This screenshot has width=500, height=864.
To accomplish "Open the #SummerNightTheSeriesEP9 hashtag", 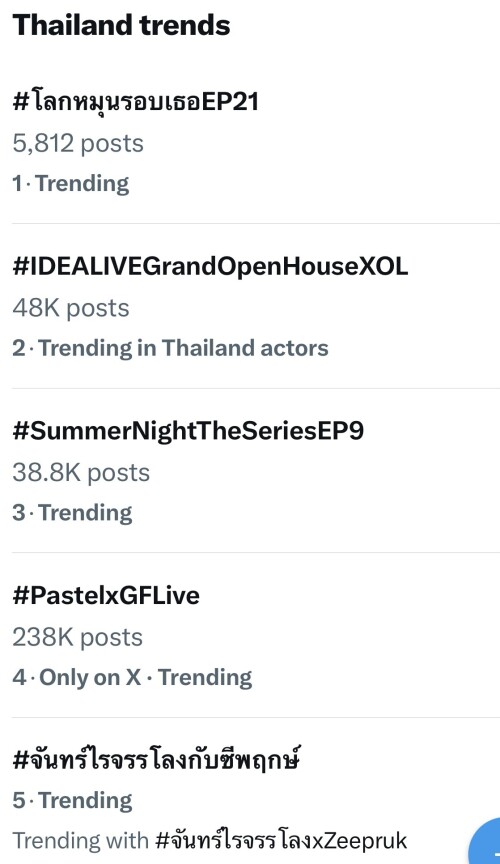I will (x=188, y=431).
